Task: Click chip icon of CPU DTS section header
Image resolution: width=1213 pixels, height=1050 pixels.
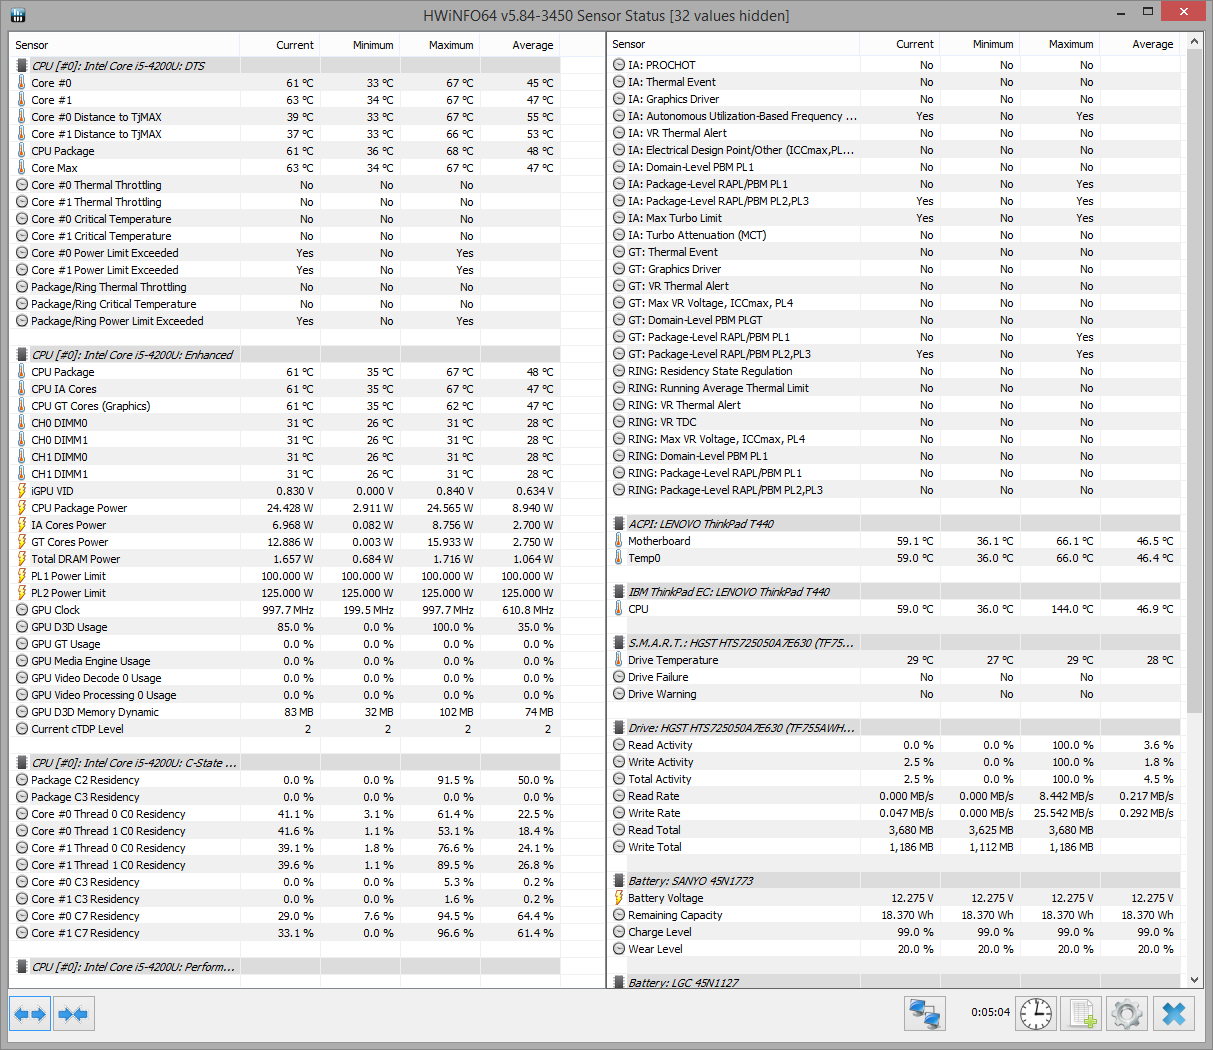Action: pyautogui.click(x=22, y=66)
